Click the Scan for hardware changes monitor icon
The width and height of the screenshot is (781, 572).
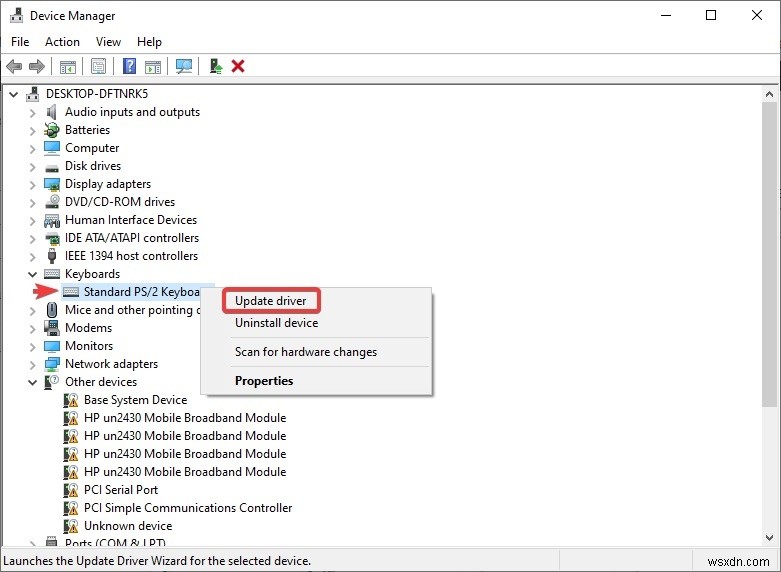184,66
